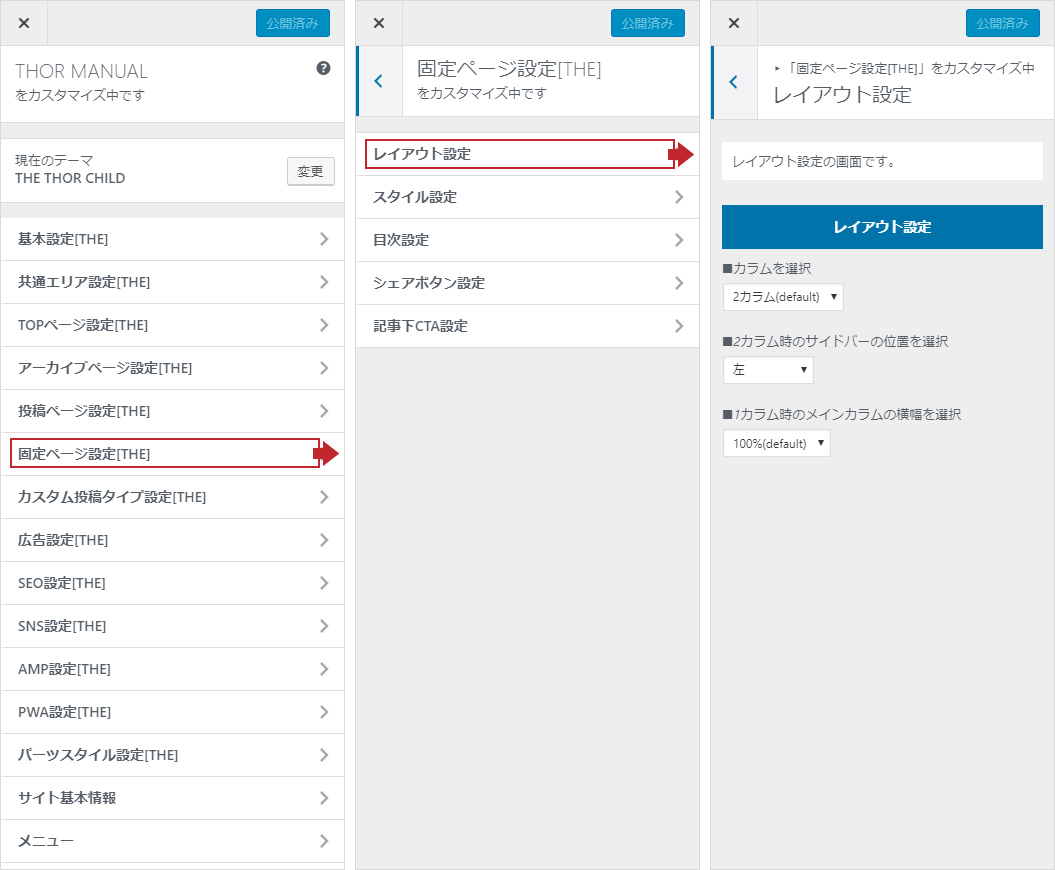Image resolution: width=1055 pixels, height=870 pixels.
Task: Open the sidebar position dropdown showing 左
Action: (768, 370)
